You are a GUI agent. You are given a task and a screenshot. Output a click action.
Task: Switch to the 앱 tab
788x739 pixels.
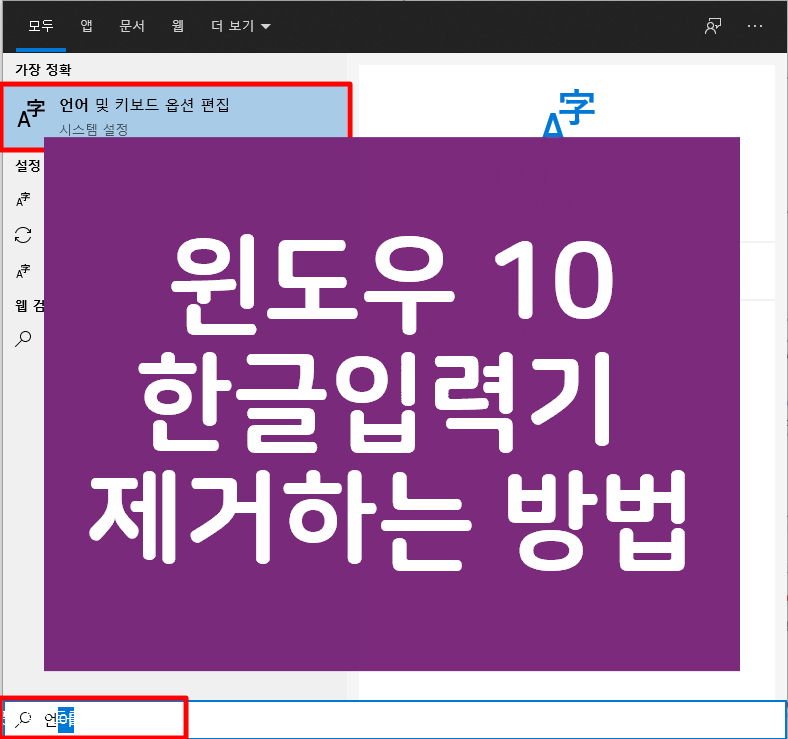click(86, 26)
